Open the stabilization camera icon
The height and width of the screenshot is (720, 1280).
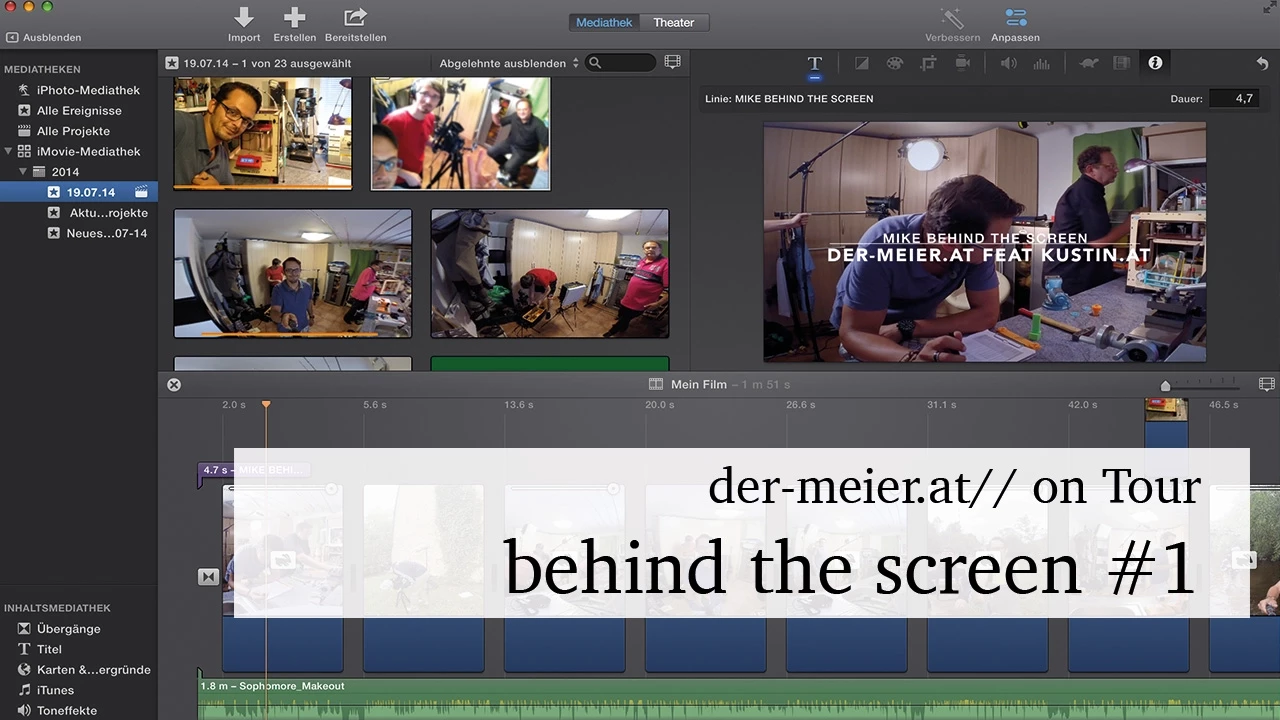coord(962,63)
